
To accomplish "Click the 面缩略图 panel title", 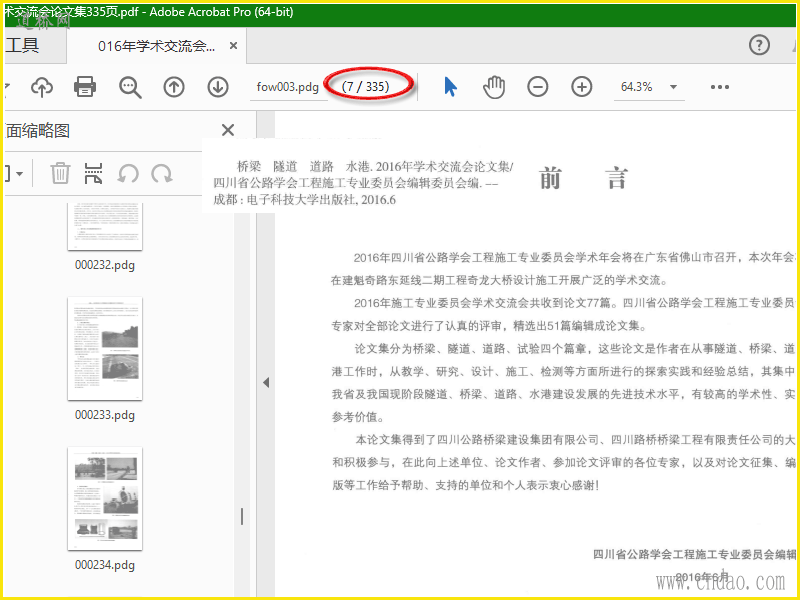I will (37, 131).
